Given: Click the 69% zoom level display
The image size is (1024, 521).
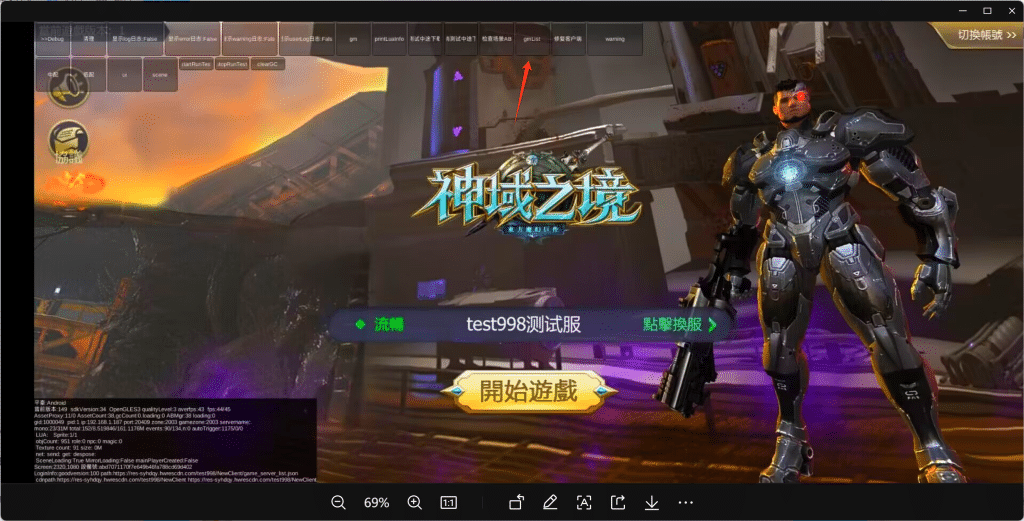Looking at the screenshot, I should [x=376, y=502].
